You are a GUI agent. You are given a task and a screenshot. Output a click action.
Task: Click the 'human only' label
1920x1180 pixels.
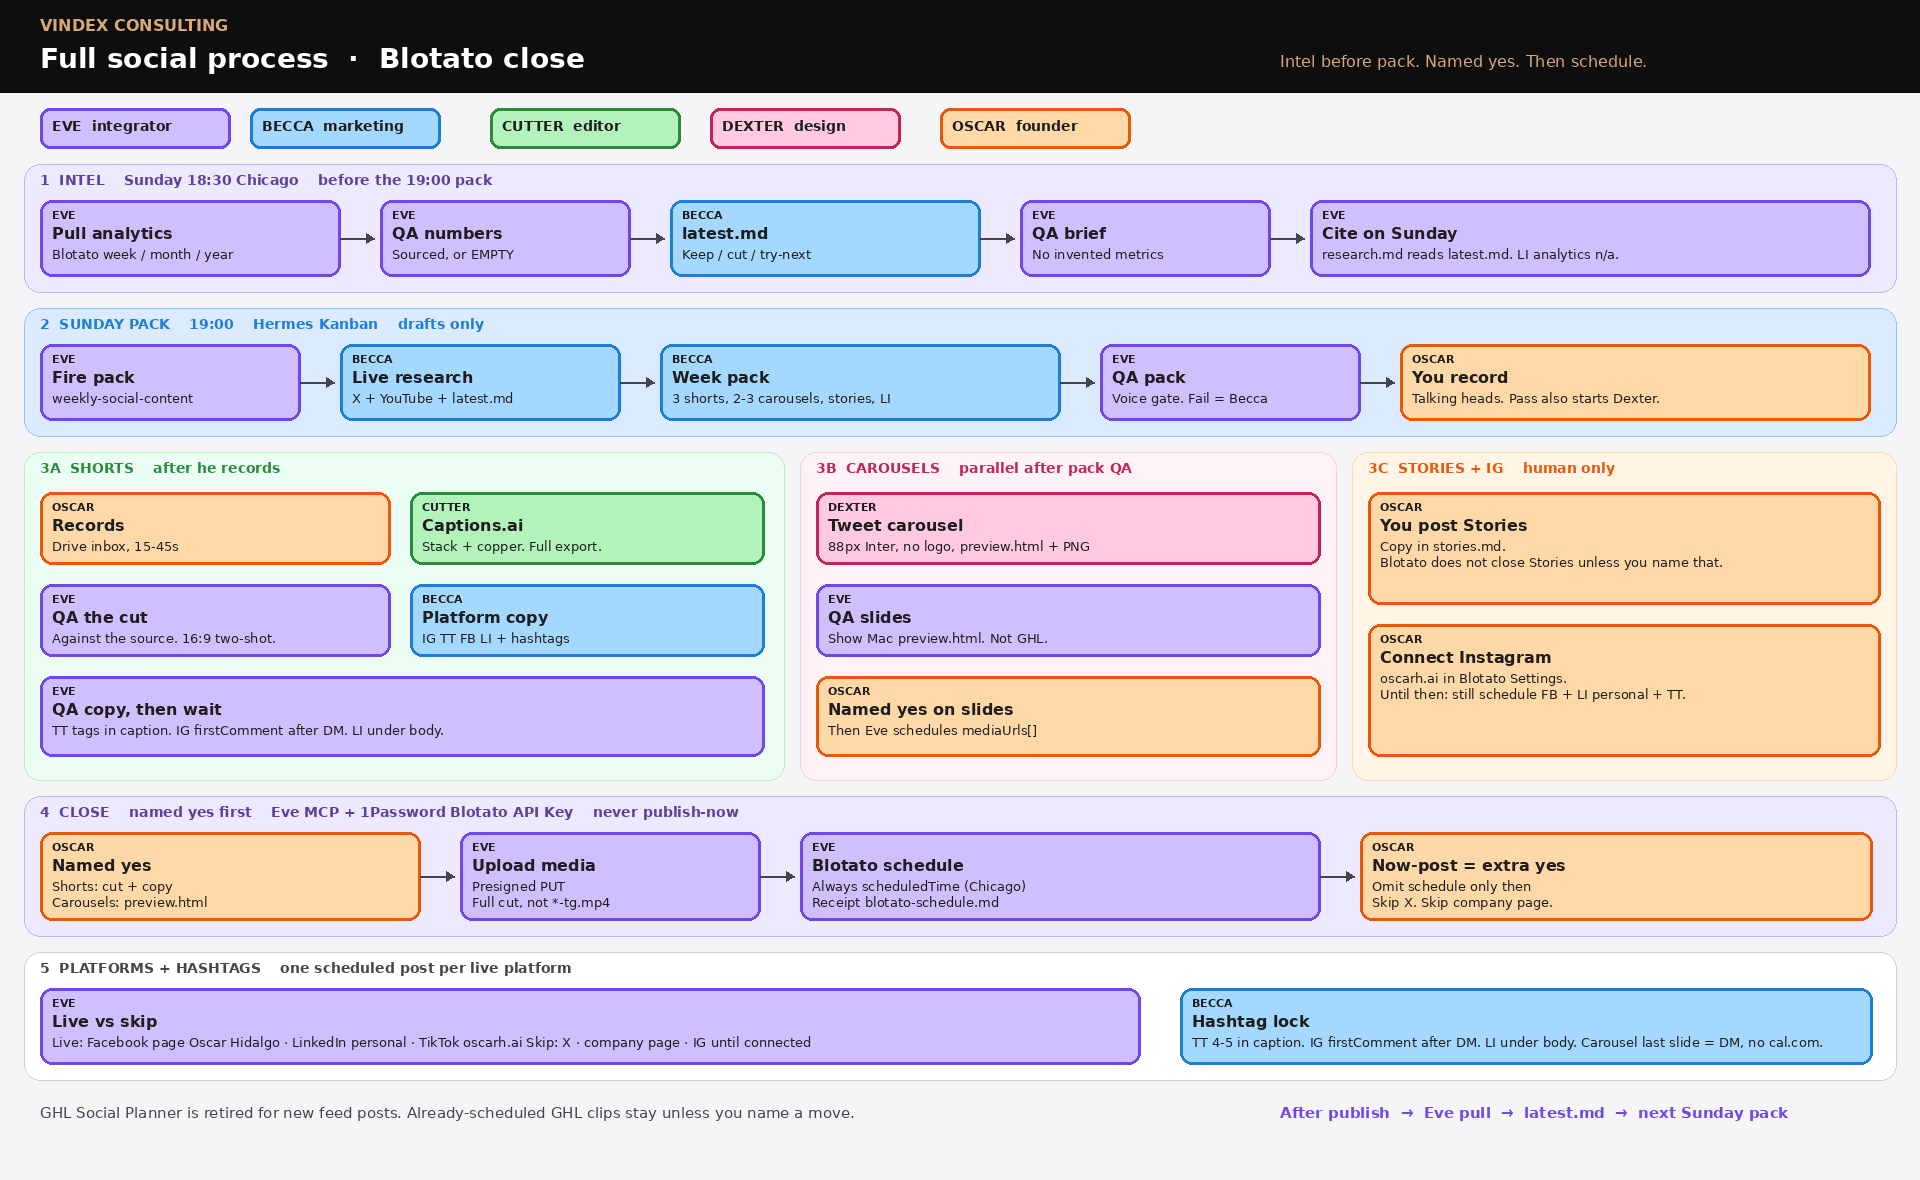(1569, 468)
